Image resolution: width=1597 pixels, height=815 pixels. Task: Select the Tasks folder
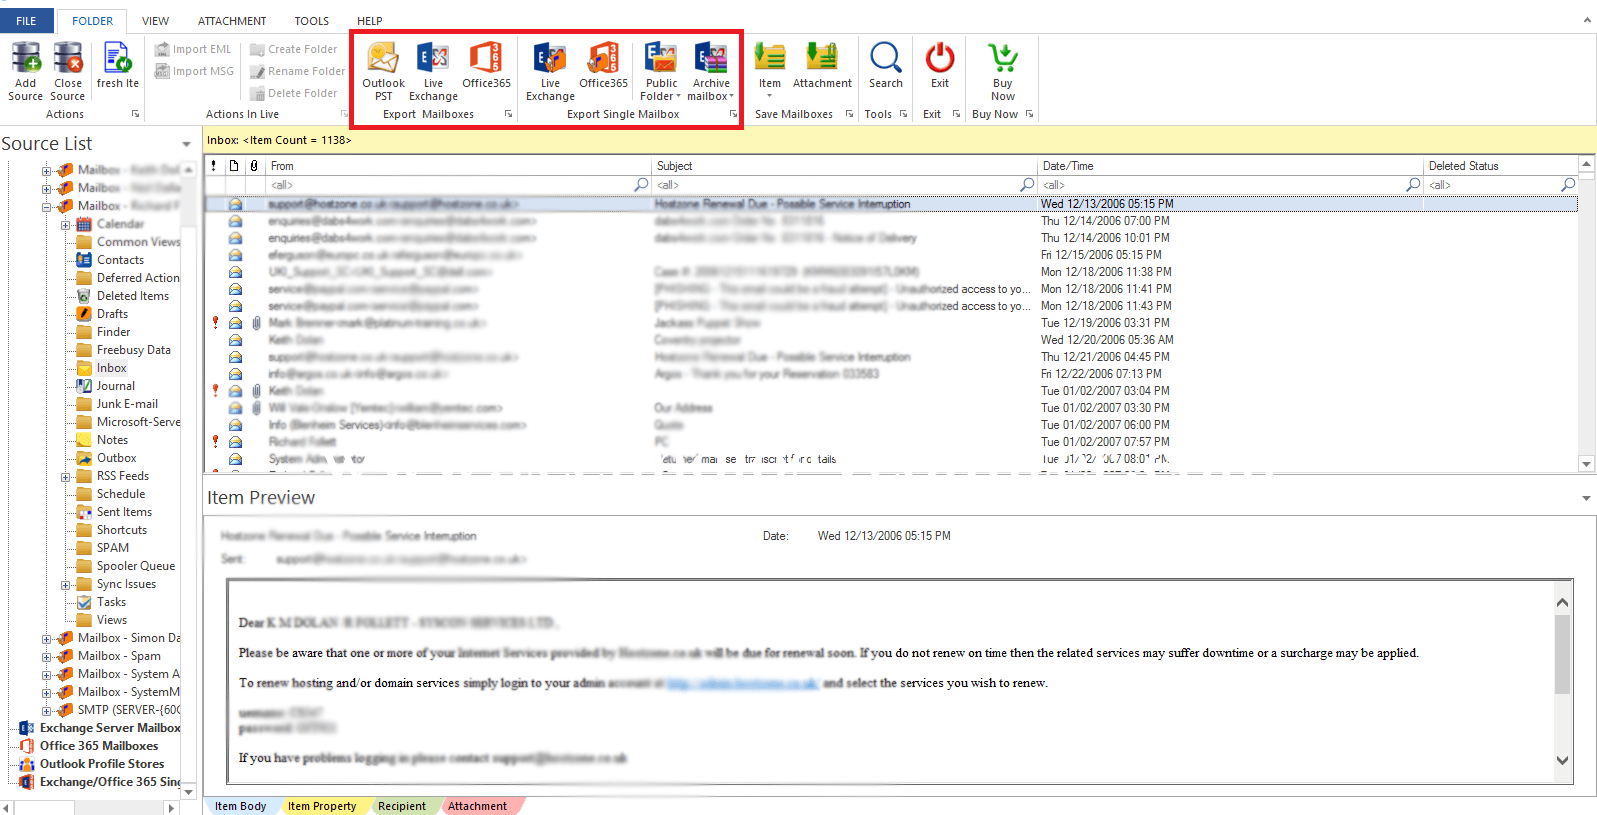pos(111,602)
